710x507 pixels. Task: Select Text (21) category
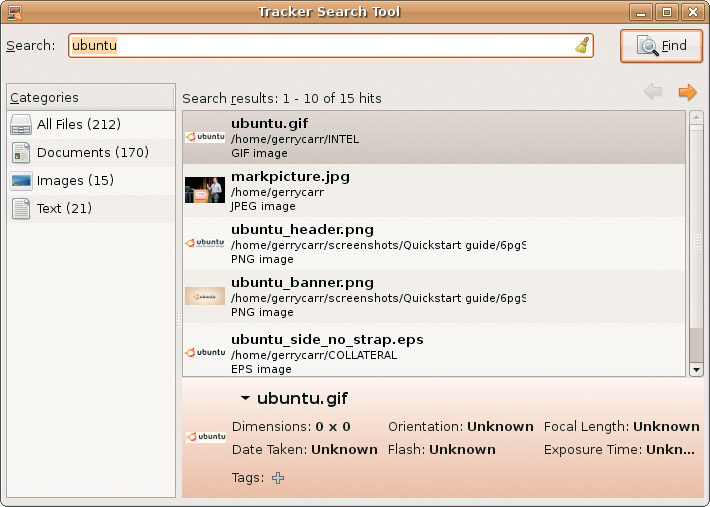click(91, 209)
